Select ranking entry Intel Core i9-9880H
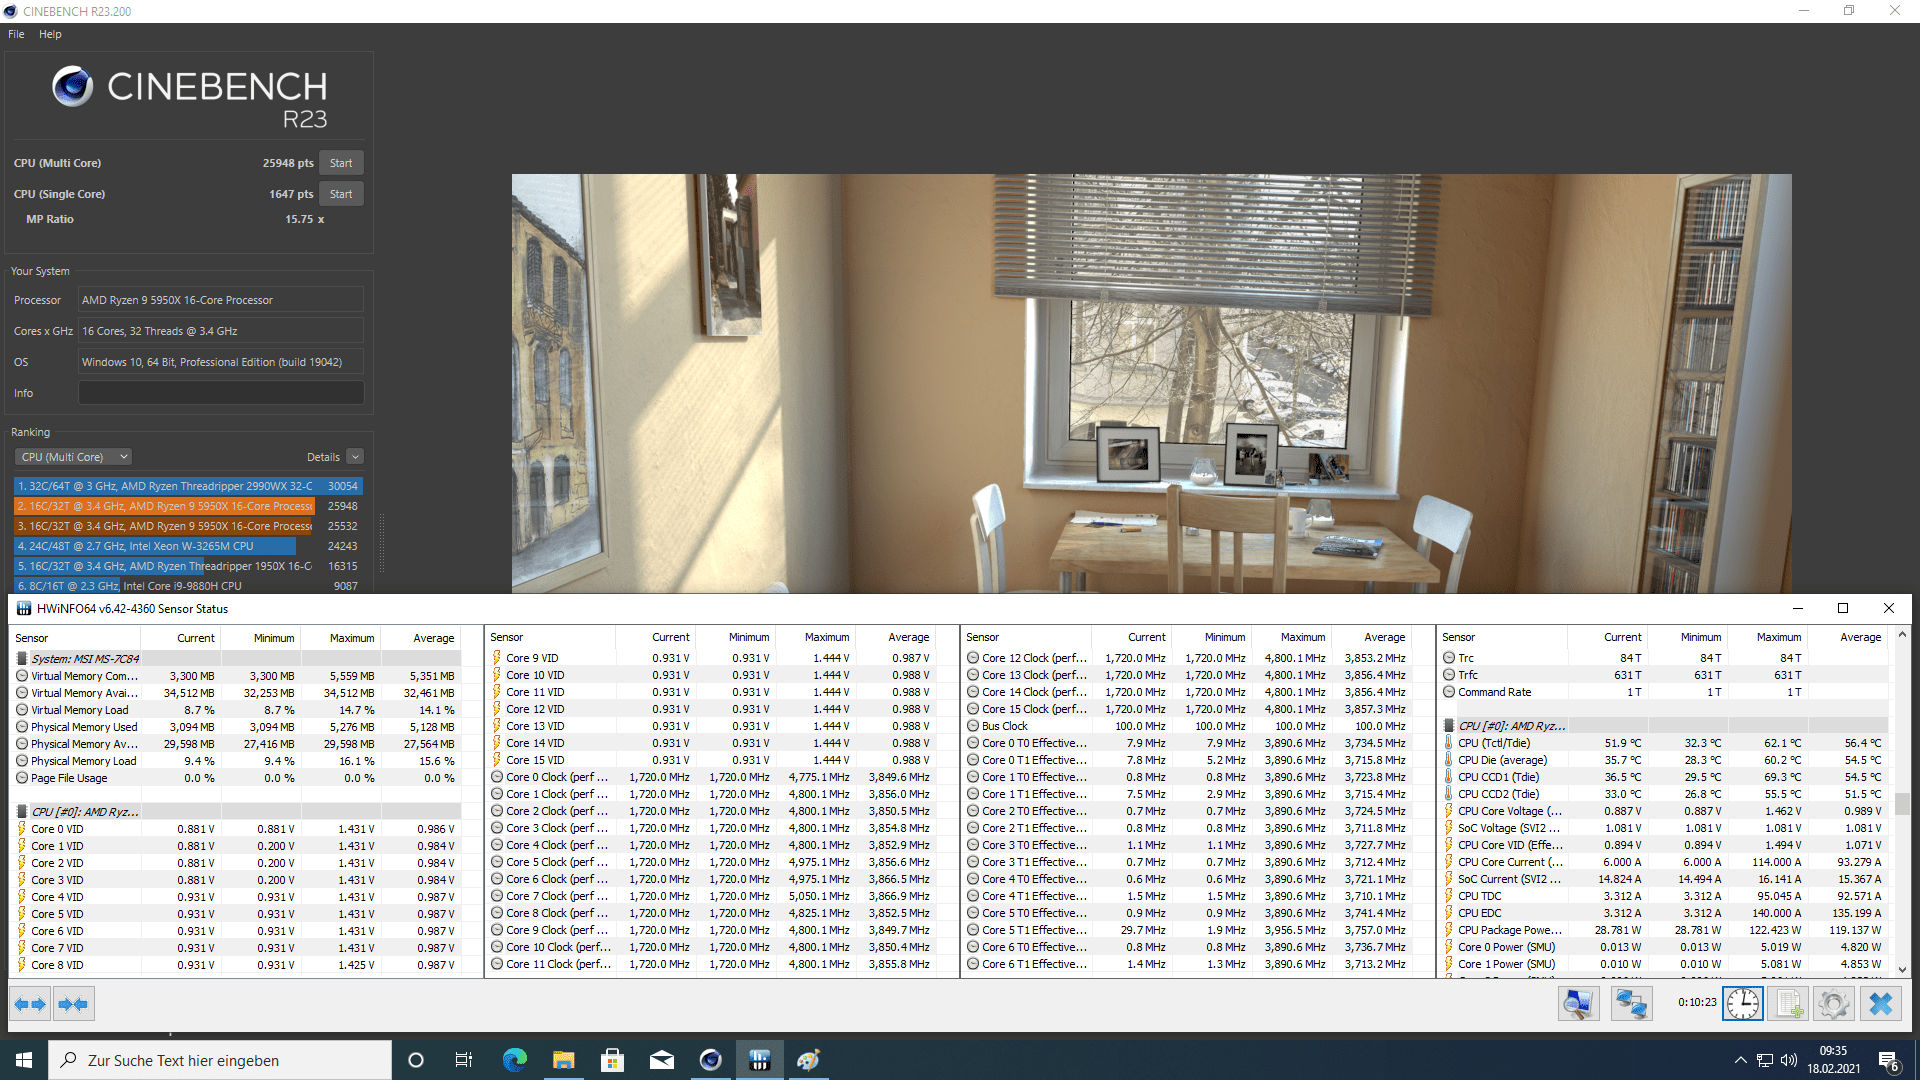Image resolution: width=1920 pixels, height=1080 pixels. (188, 586)
